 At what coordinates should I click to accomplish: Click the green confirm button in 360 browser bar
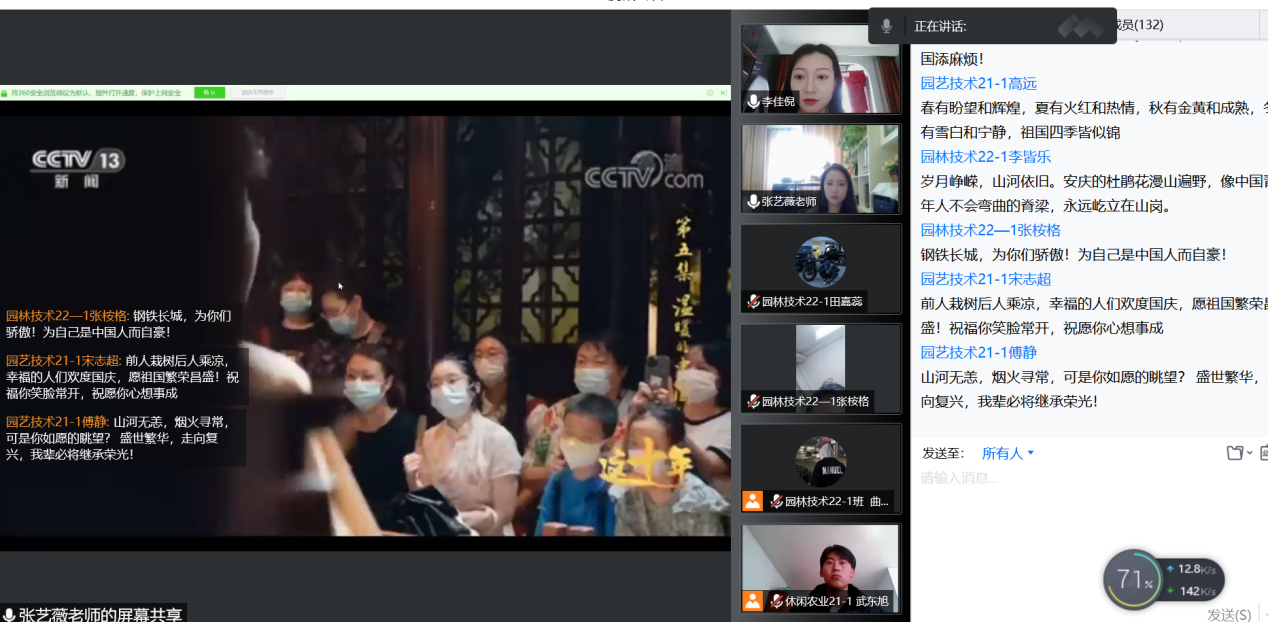[209, 93]
